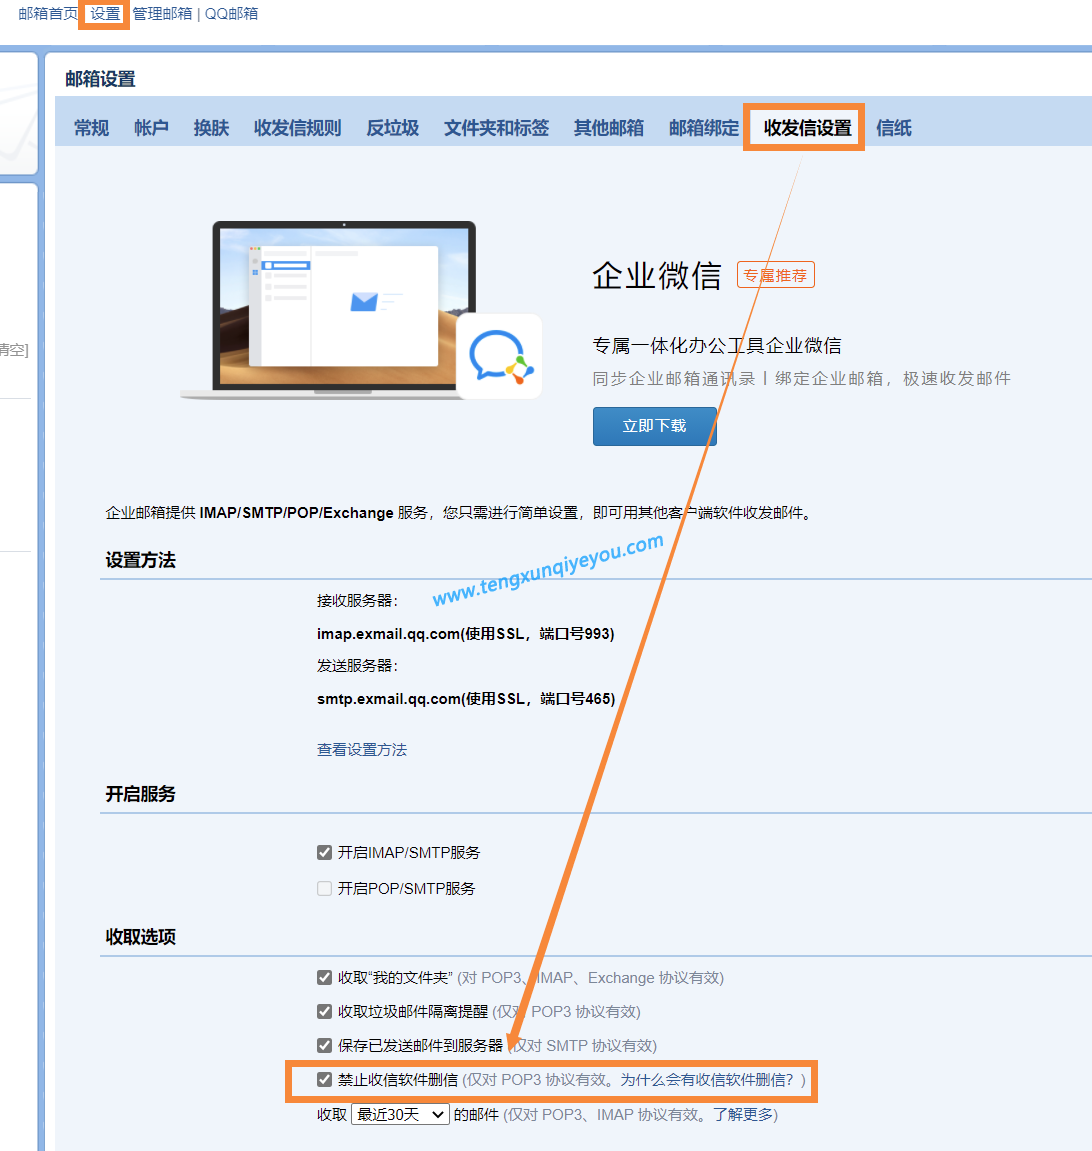Enable 开启POP/SMTP服务 checkbox
Viewport: 1092px width, 1151px height.
pos(324,888)
